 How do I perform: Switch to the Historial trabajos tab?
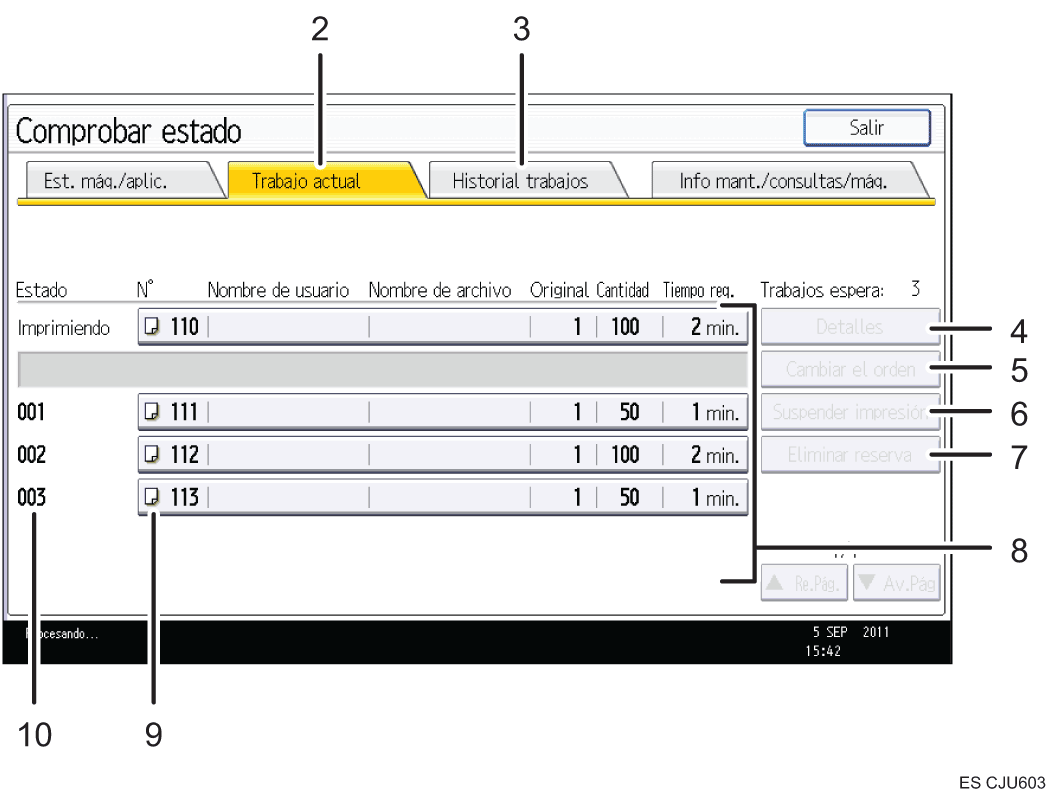coord(520,181)
